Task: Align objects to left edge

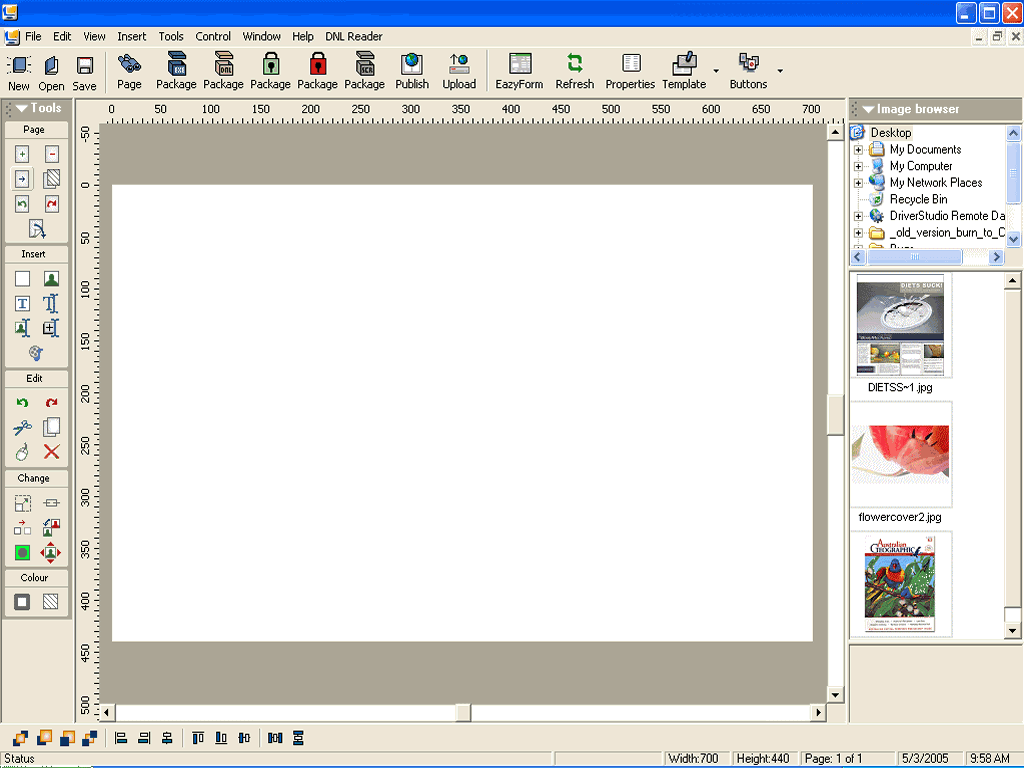Action: 121,738
